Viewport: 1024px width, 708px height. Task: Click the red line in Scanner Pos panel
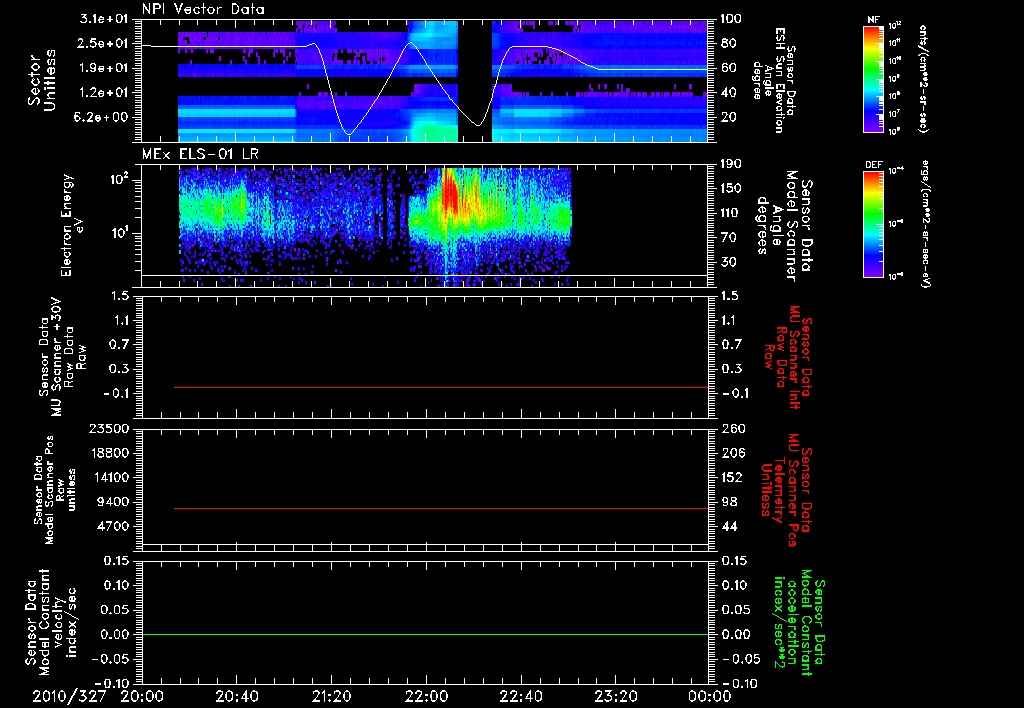[441, 508]
